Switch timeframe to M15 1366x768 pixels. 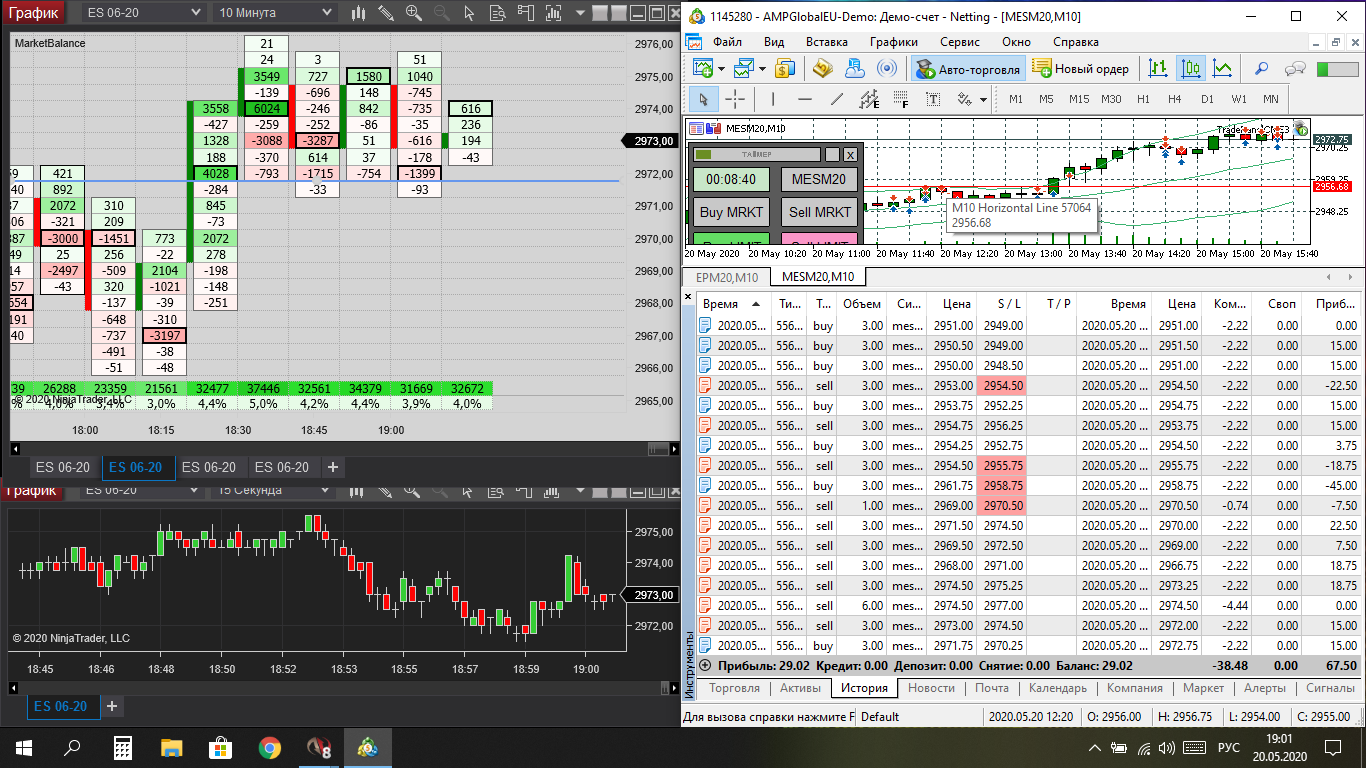1078,99
